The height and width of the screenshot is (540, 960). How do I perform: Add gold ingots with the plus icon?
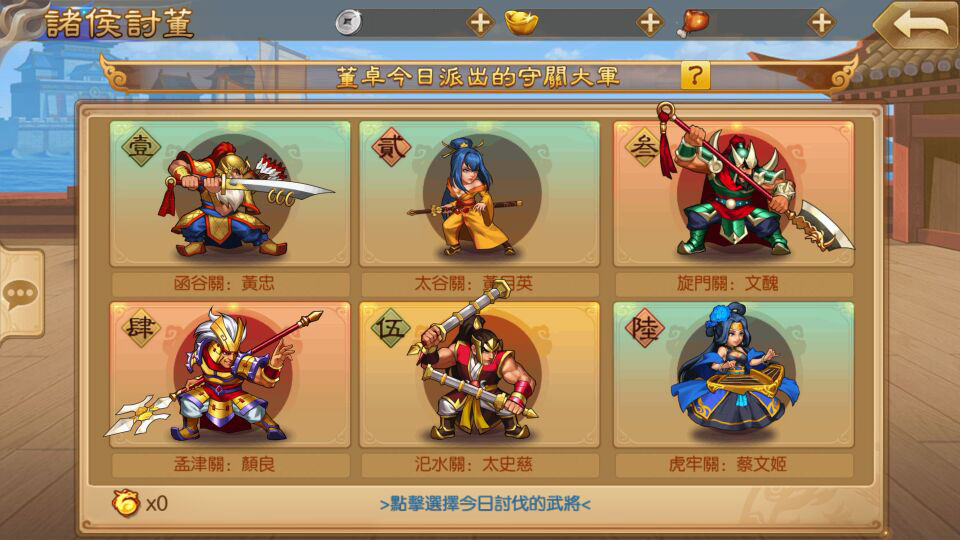coord(650,23)
